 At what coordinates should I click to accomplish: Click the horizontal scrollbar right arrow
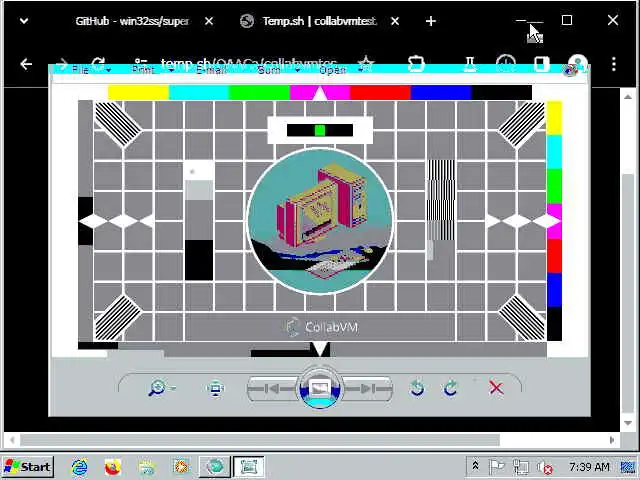point(612,440)
